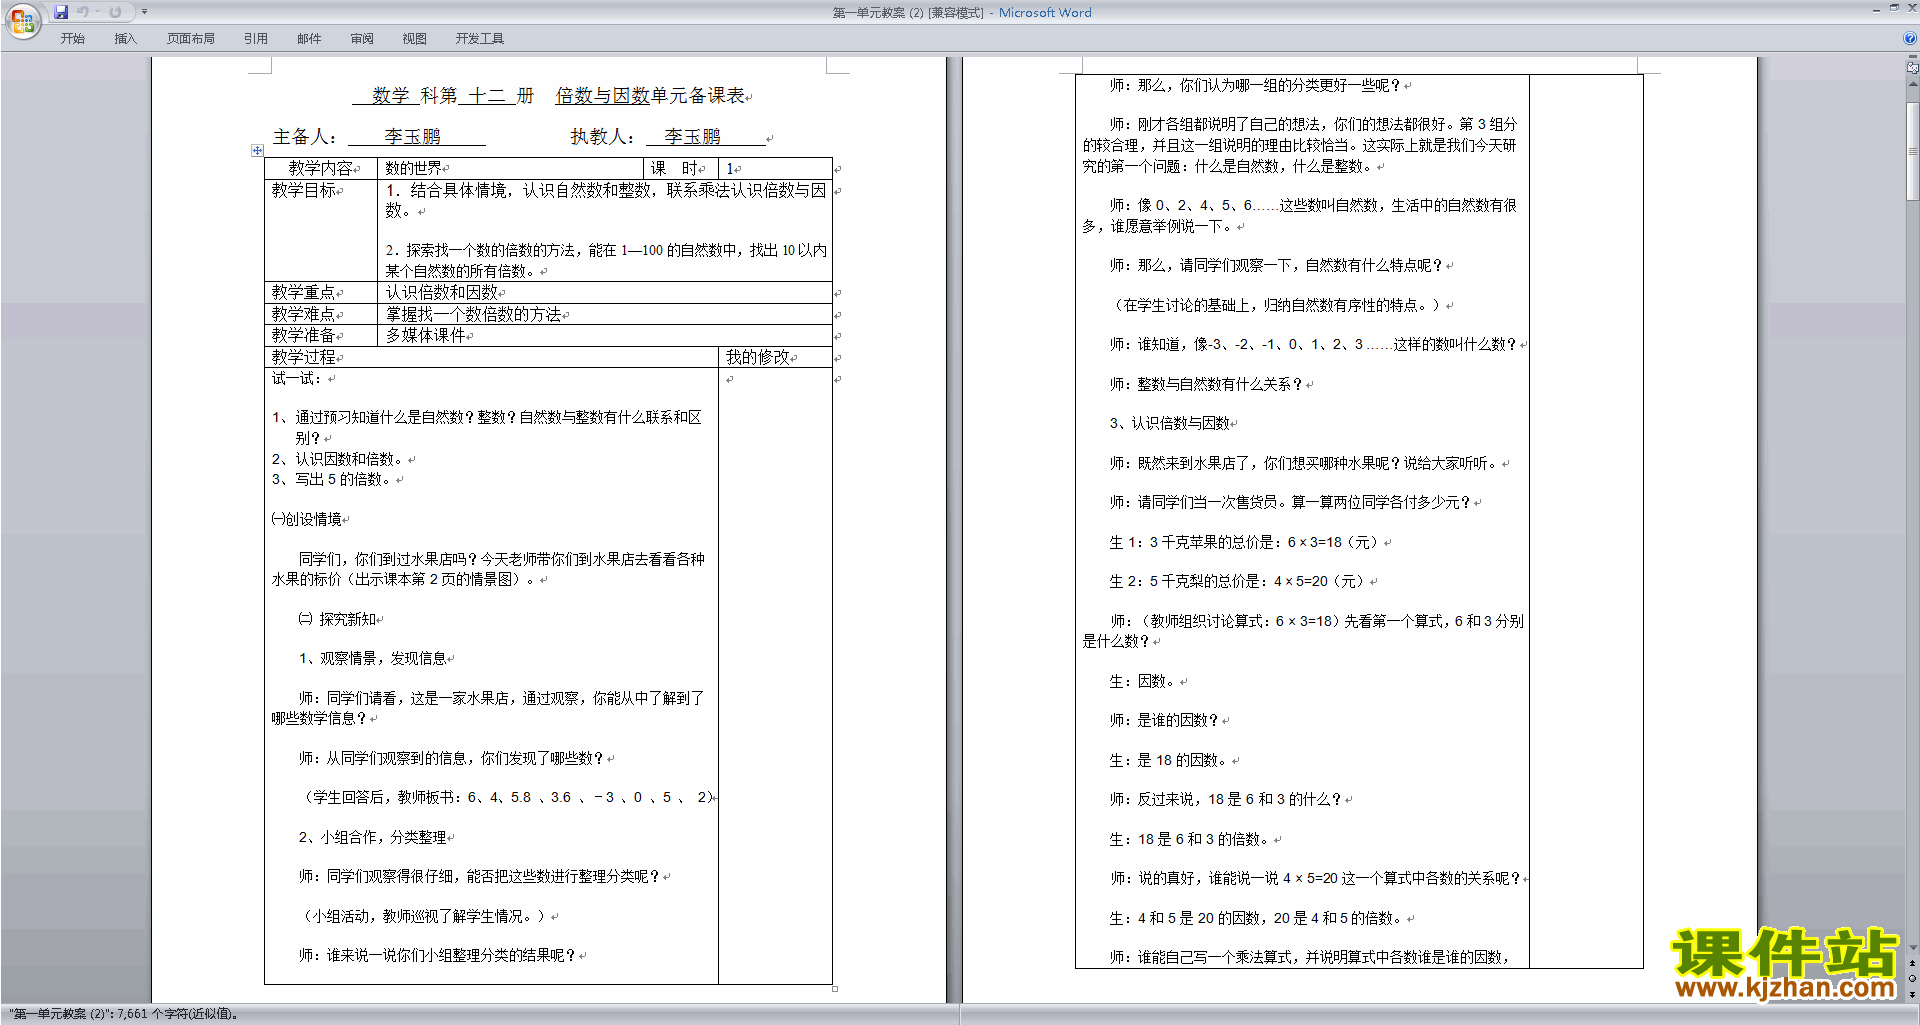The height and width of the screenshot is (1025, 1920).
Task: Click the cell 多媒体课件
Action: [605, 335]
